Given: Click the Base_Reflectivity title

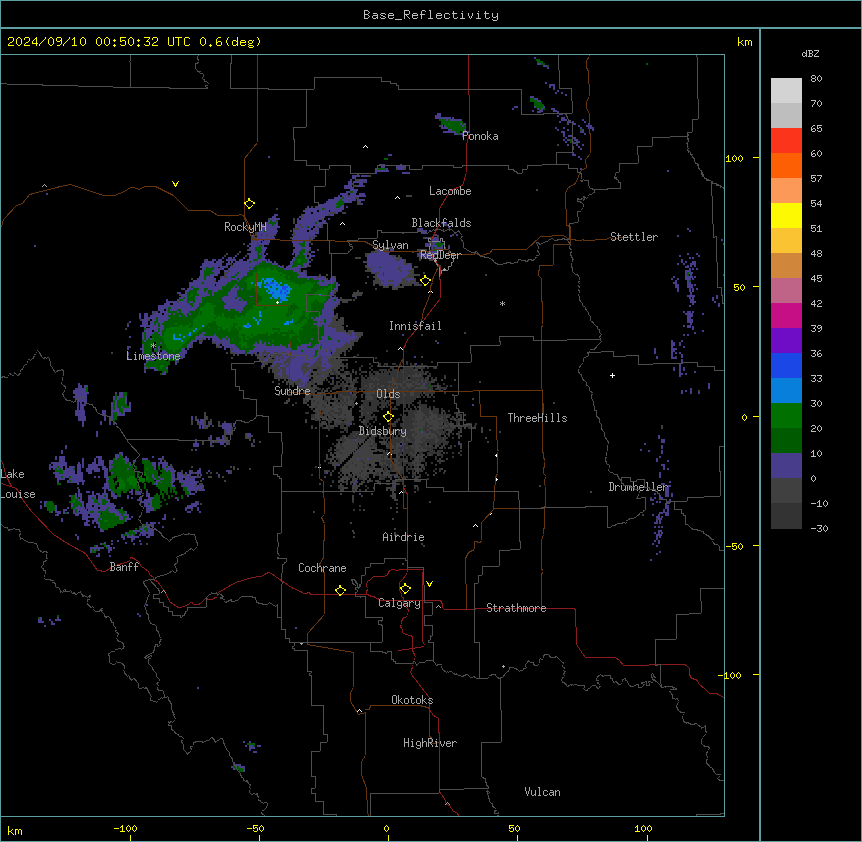Looking at the screenshot, I should 431,15.
